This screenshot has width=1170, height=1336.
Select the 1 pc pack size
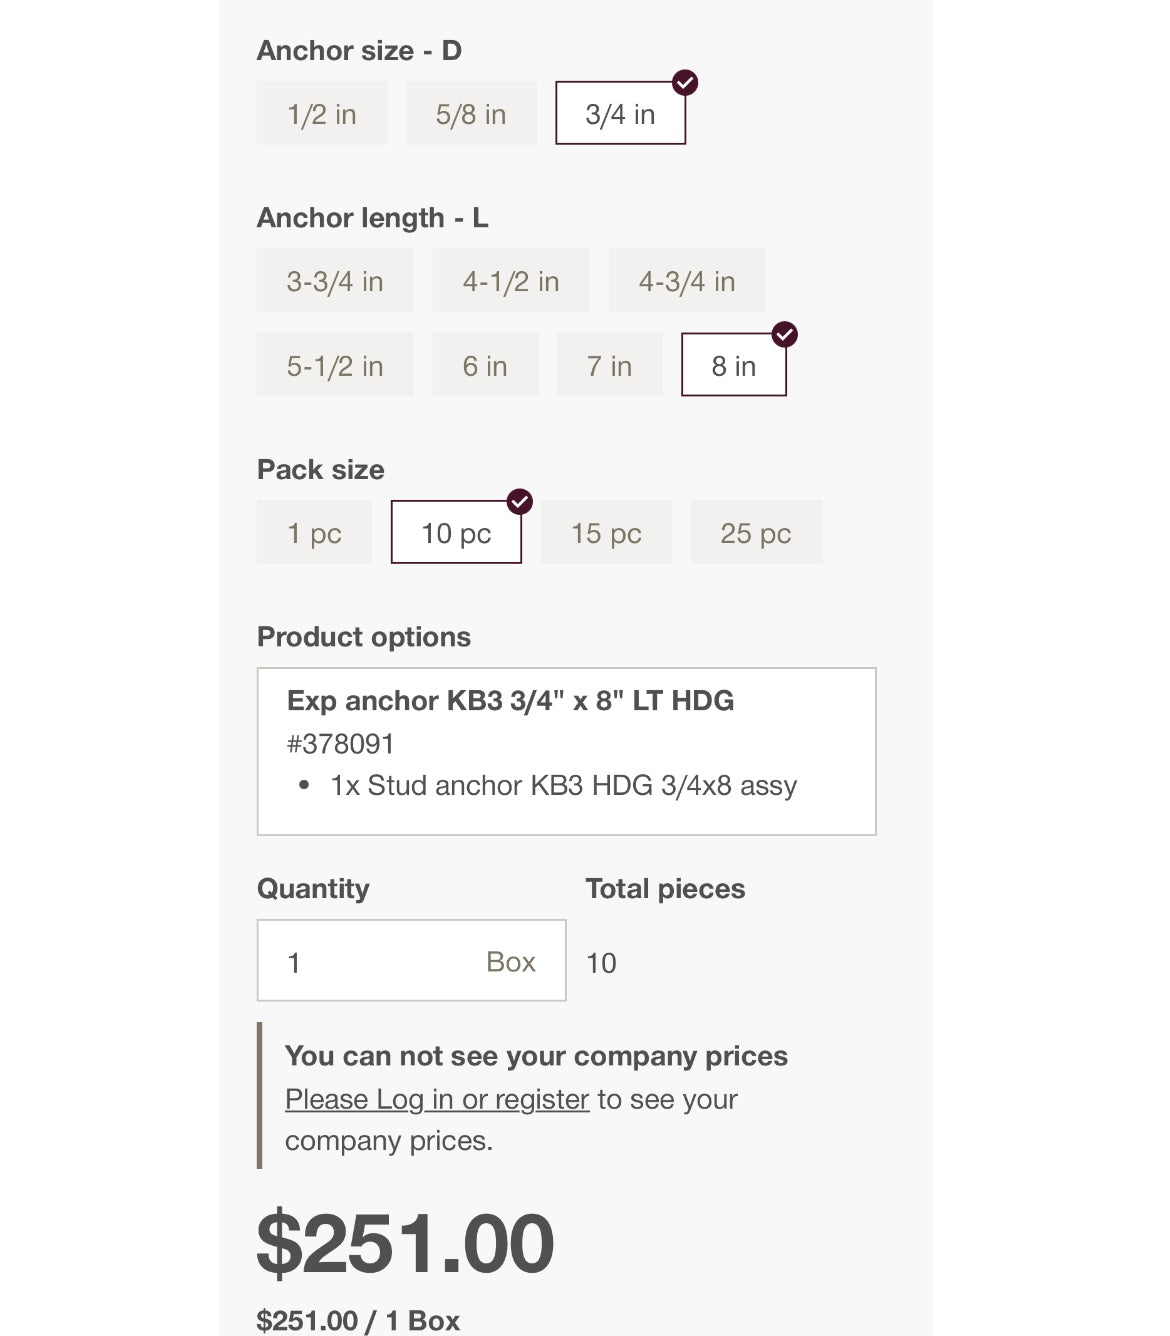[x=314, y=533]
